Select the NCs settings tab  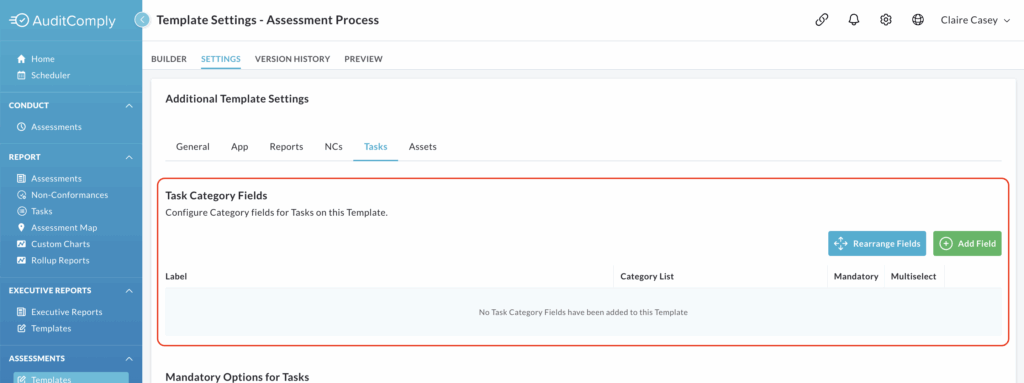point(334,146)
